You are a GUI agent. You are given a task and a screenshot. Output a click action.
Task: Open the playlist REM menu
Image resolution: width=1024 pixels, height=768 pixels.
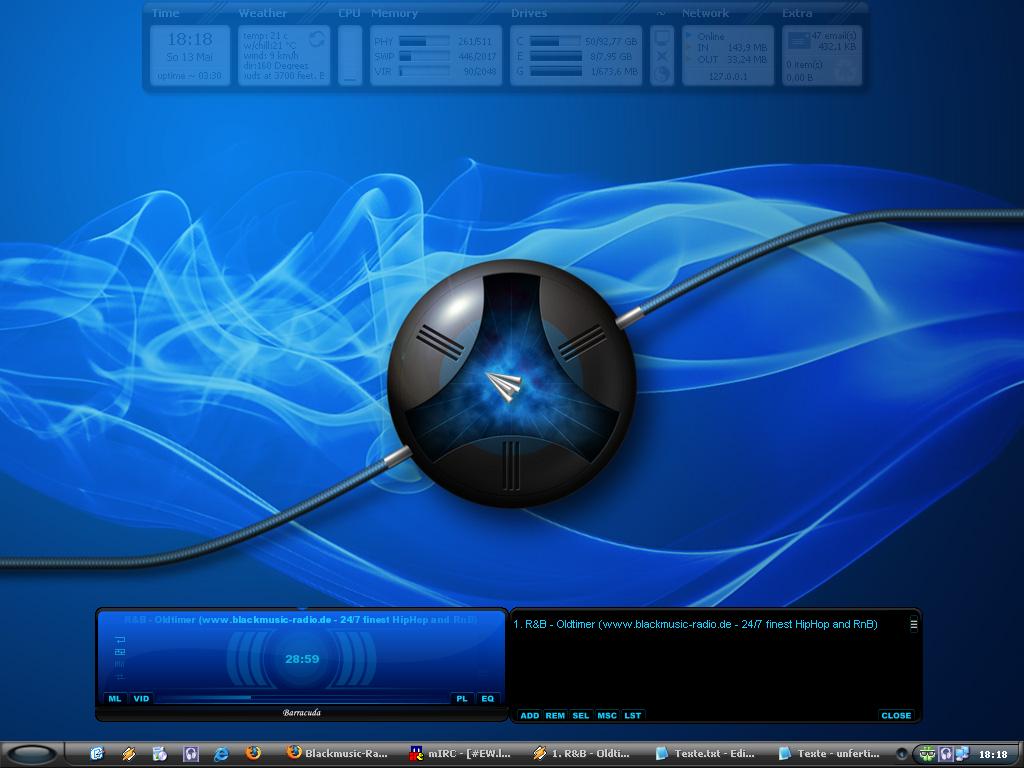click(555, 715)
